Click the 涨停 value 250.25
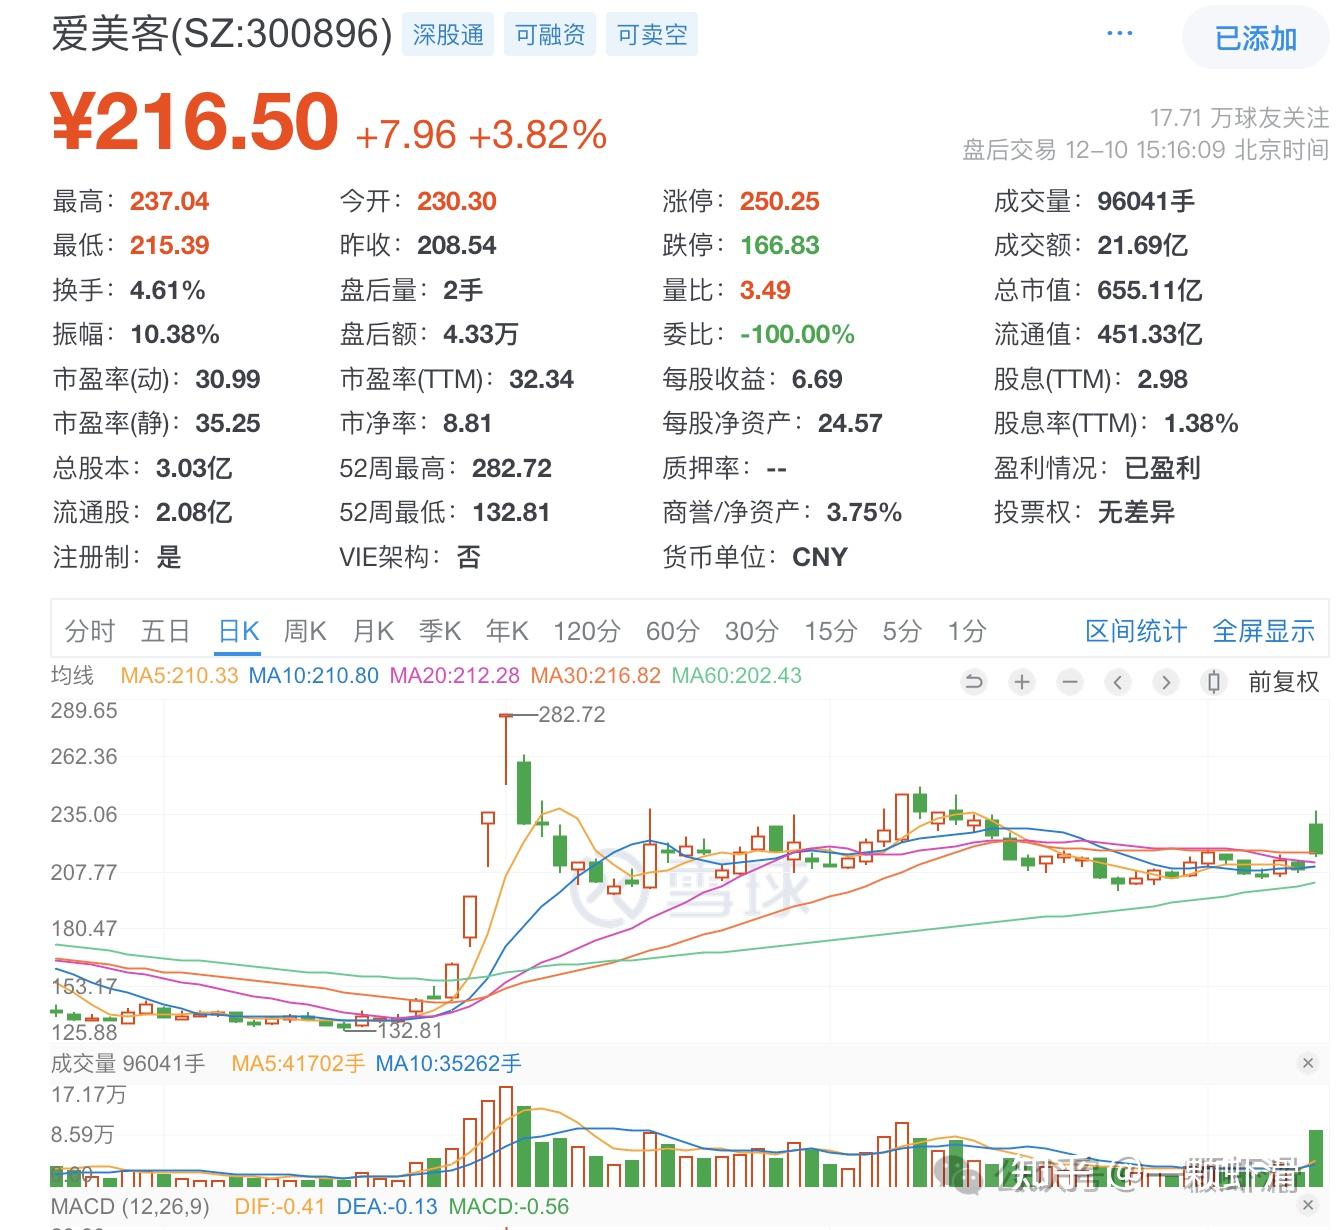Screen dimensions: 1336x1230 tap(779, 201)
